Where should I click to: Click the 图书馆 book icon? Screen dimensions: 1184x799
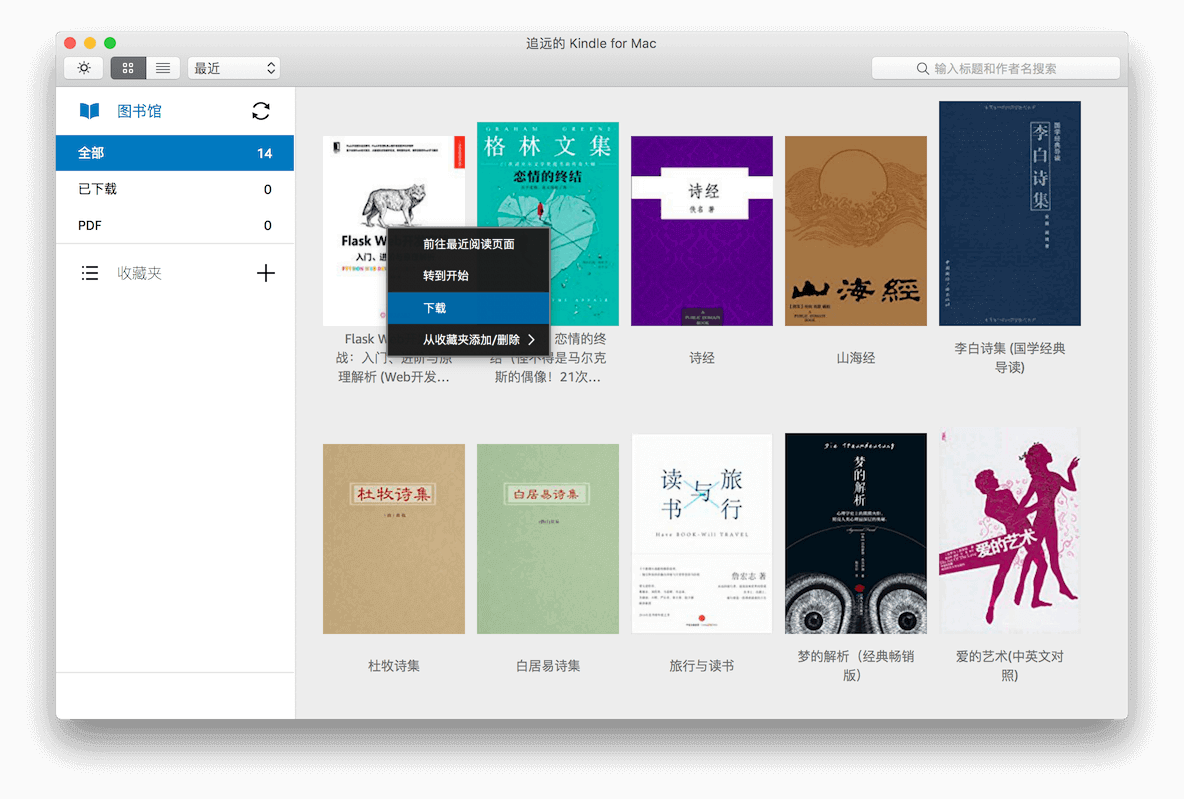(x=90, y=111)
